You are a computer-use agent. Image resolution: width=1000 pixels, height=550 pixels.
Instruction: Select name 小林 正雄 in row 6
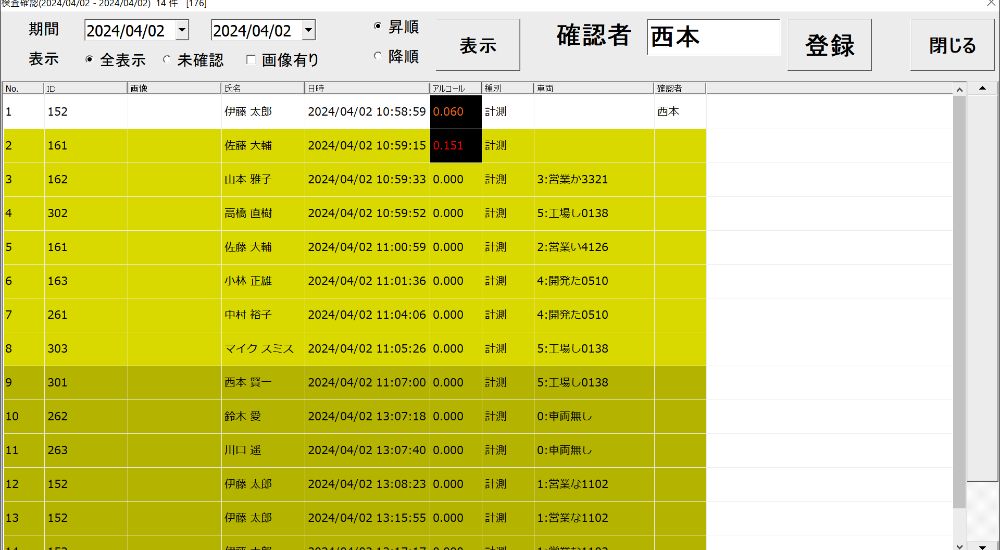tap(248, 281)
